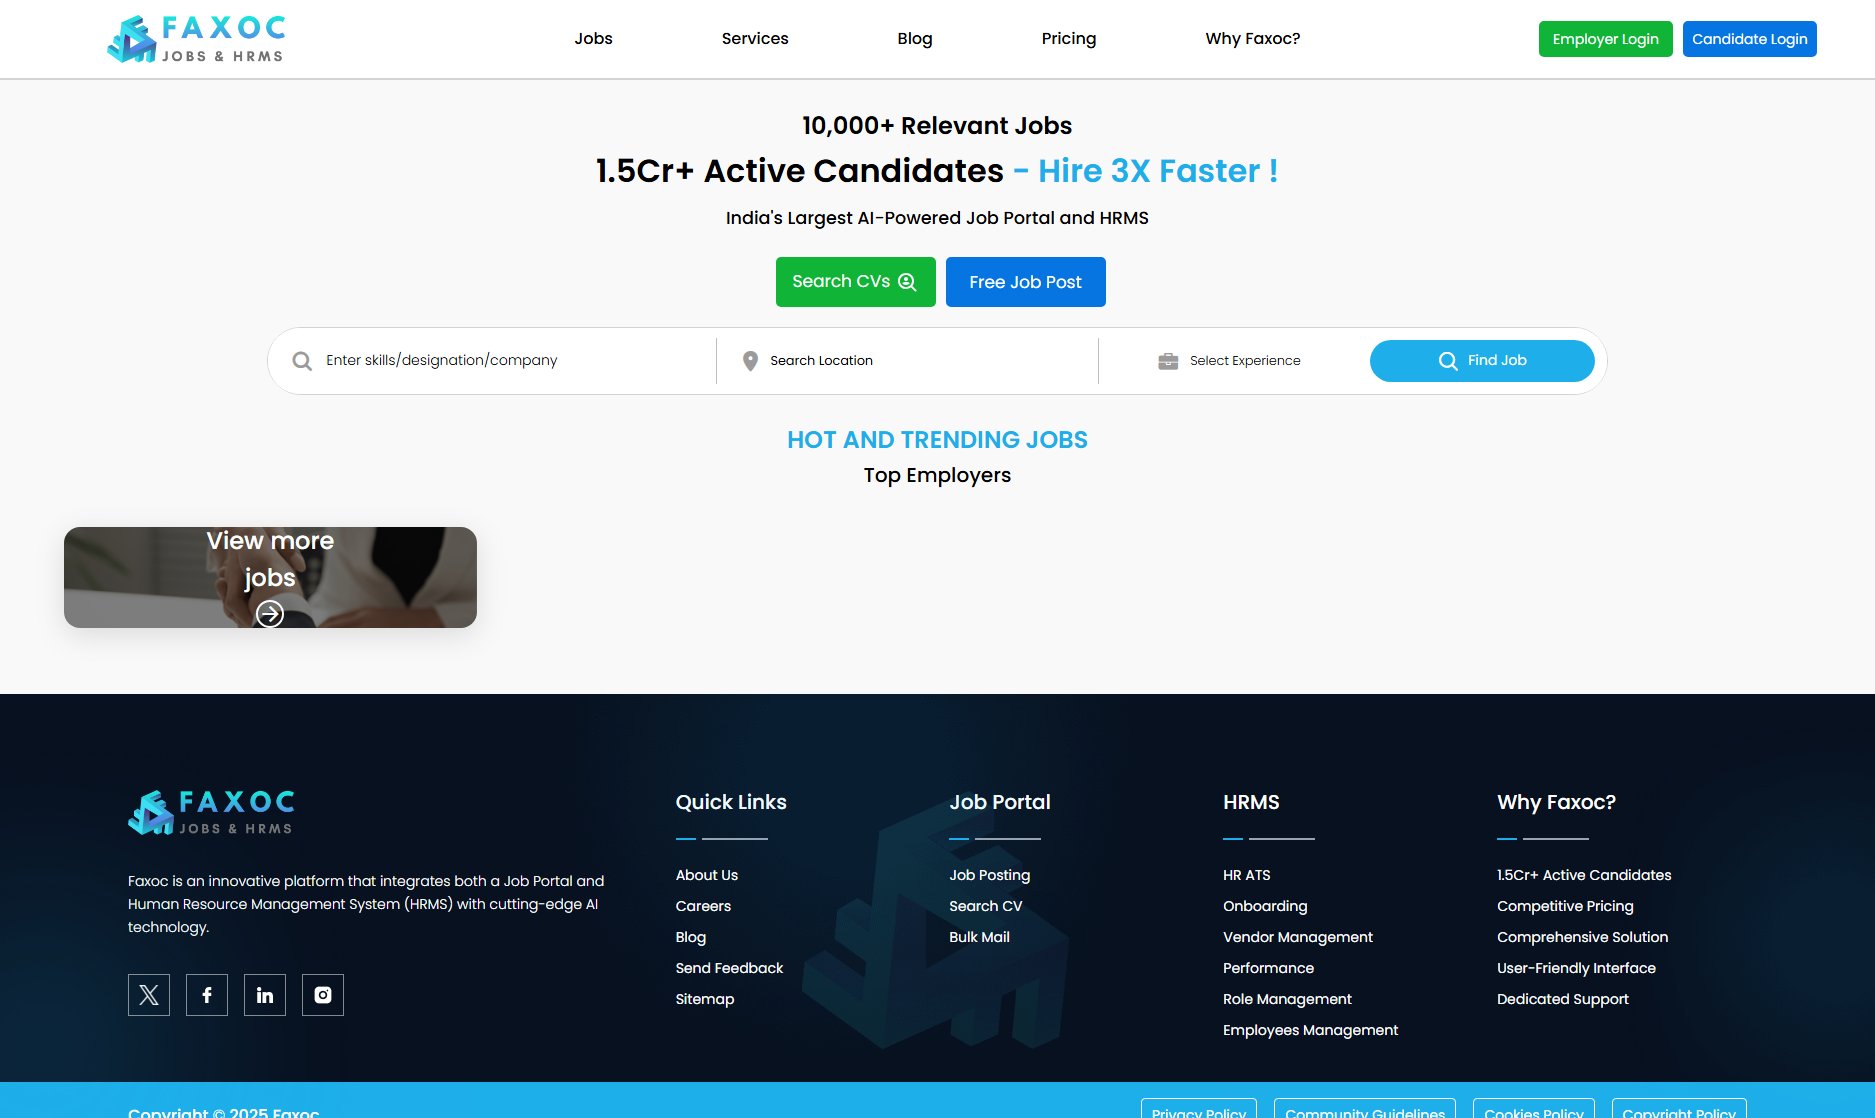This screenshot has height=1118, width=1875.
Task: Click the location pin icon
Action: coord(750,361)
